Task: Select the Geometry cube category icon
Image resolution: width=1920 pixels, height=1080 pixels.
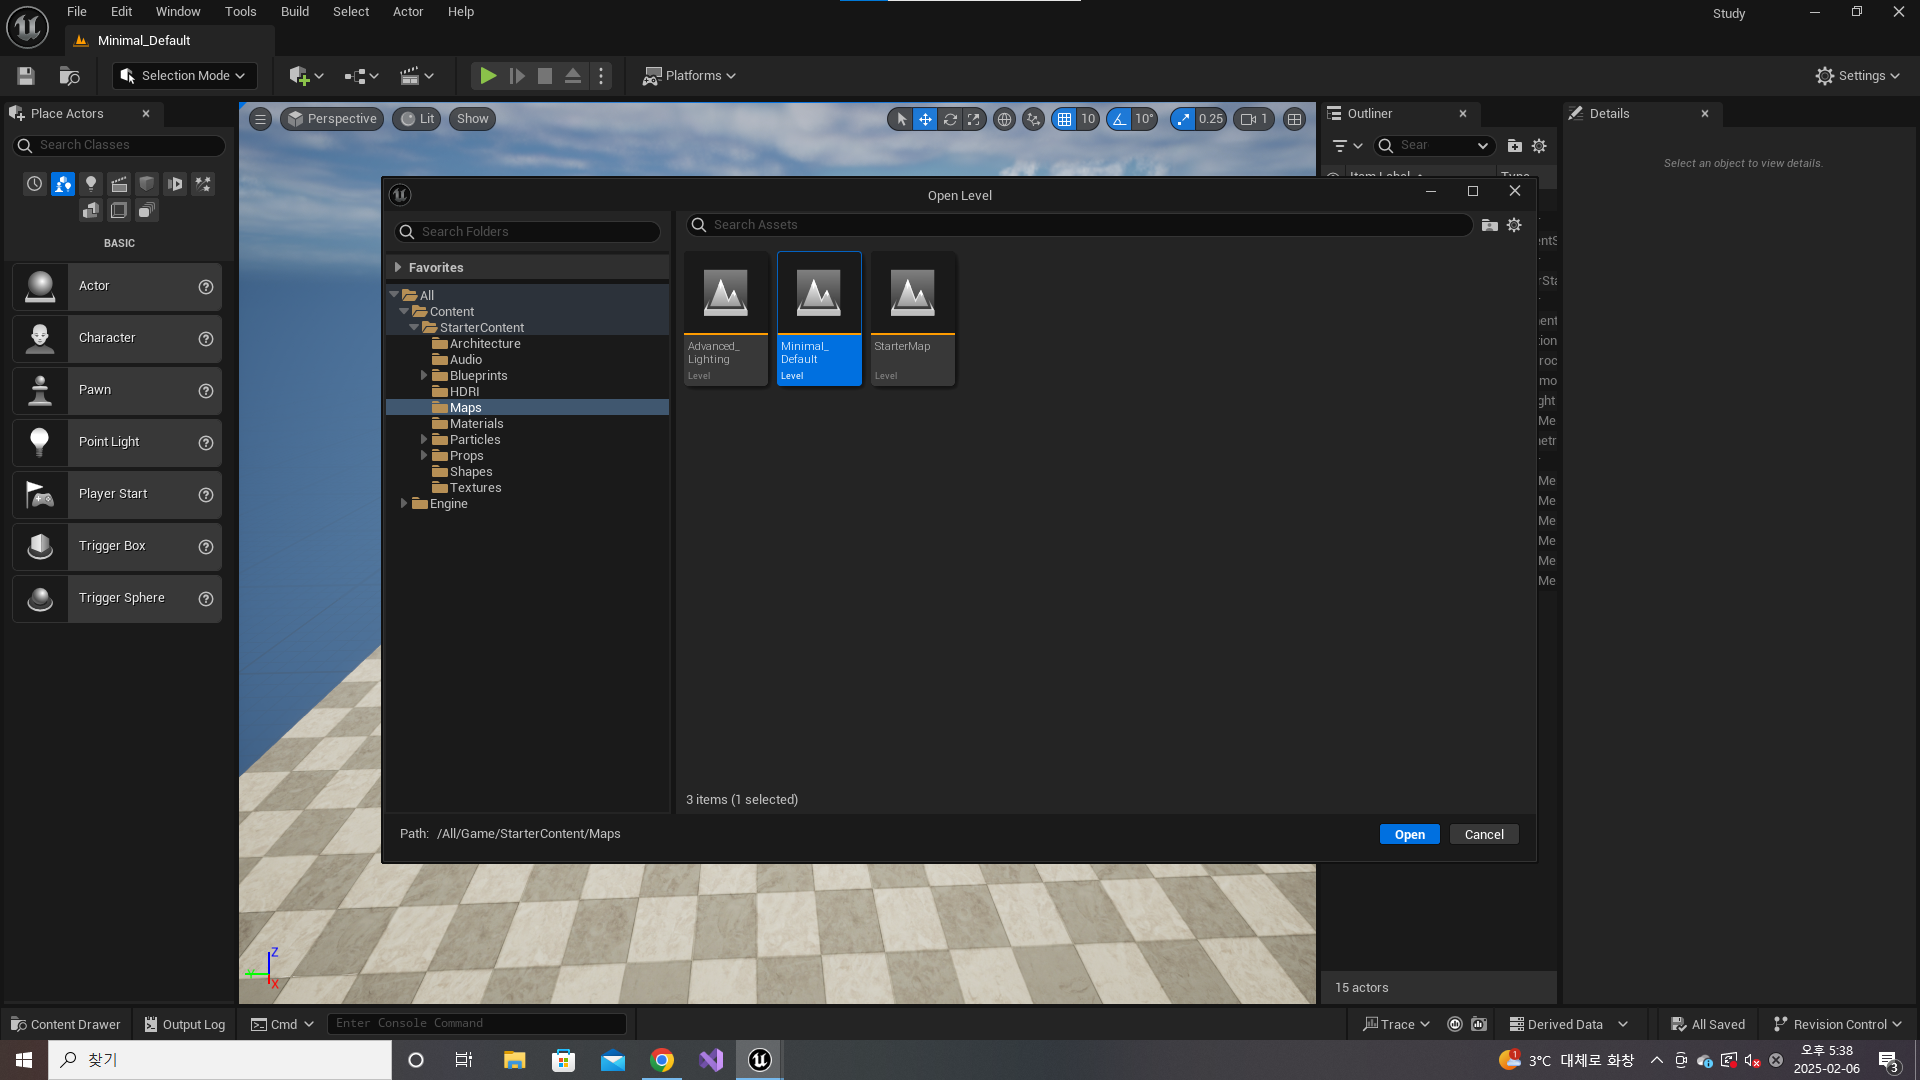Action: 147,184
